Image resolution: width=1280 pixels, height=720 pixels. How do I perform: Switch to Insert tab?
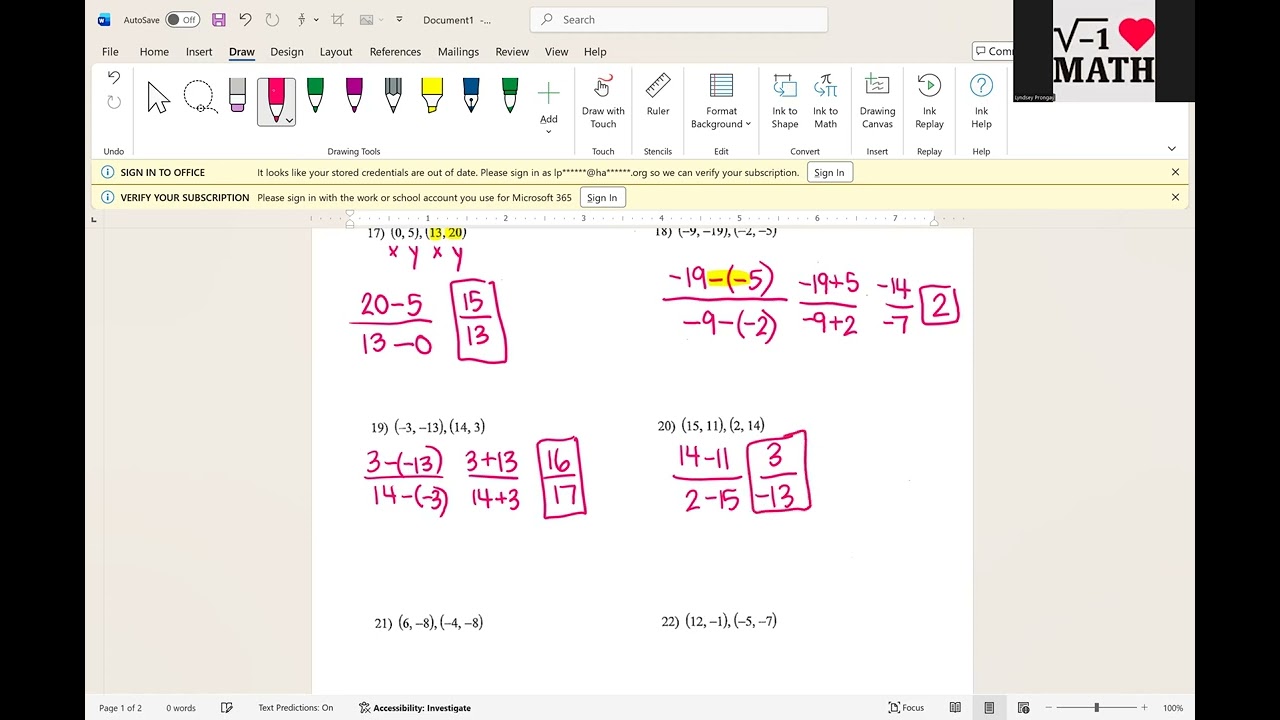tap(199, 52)
